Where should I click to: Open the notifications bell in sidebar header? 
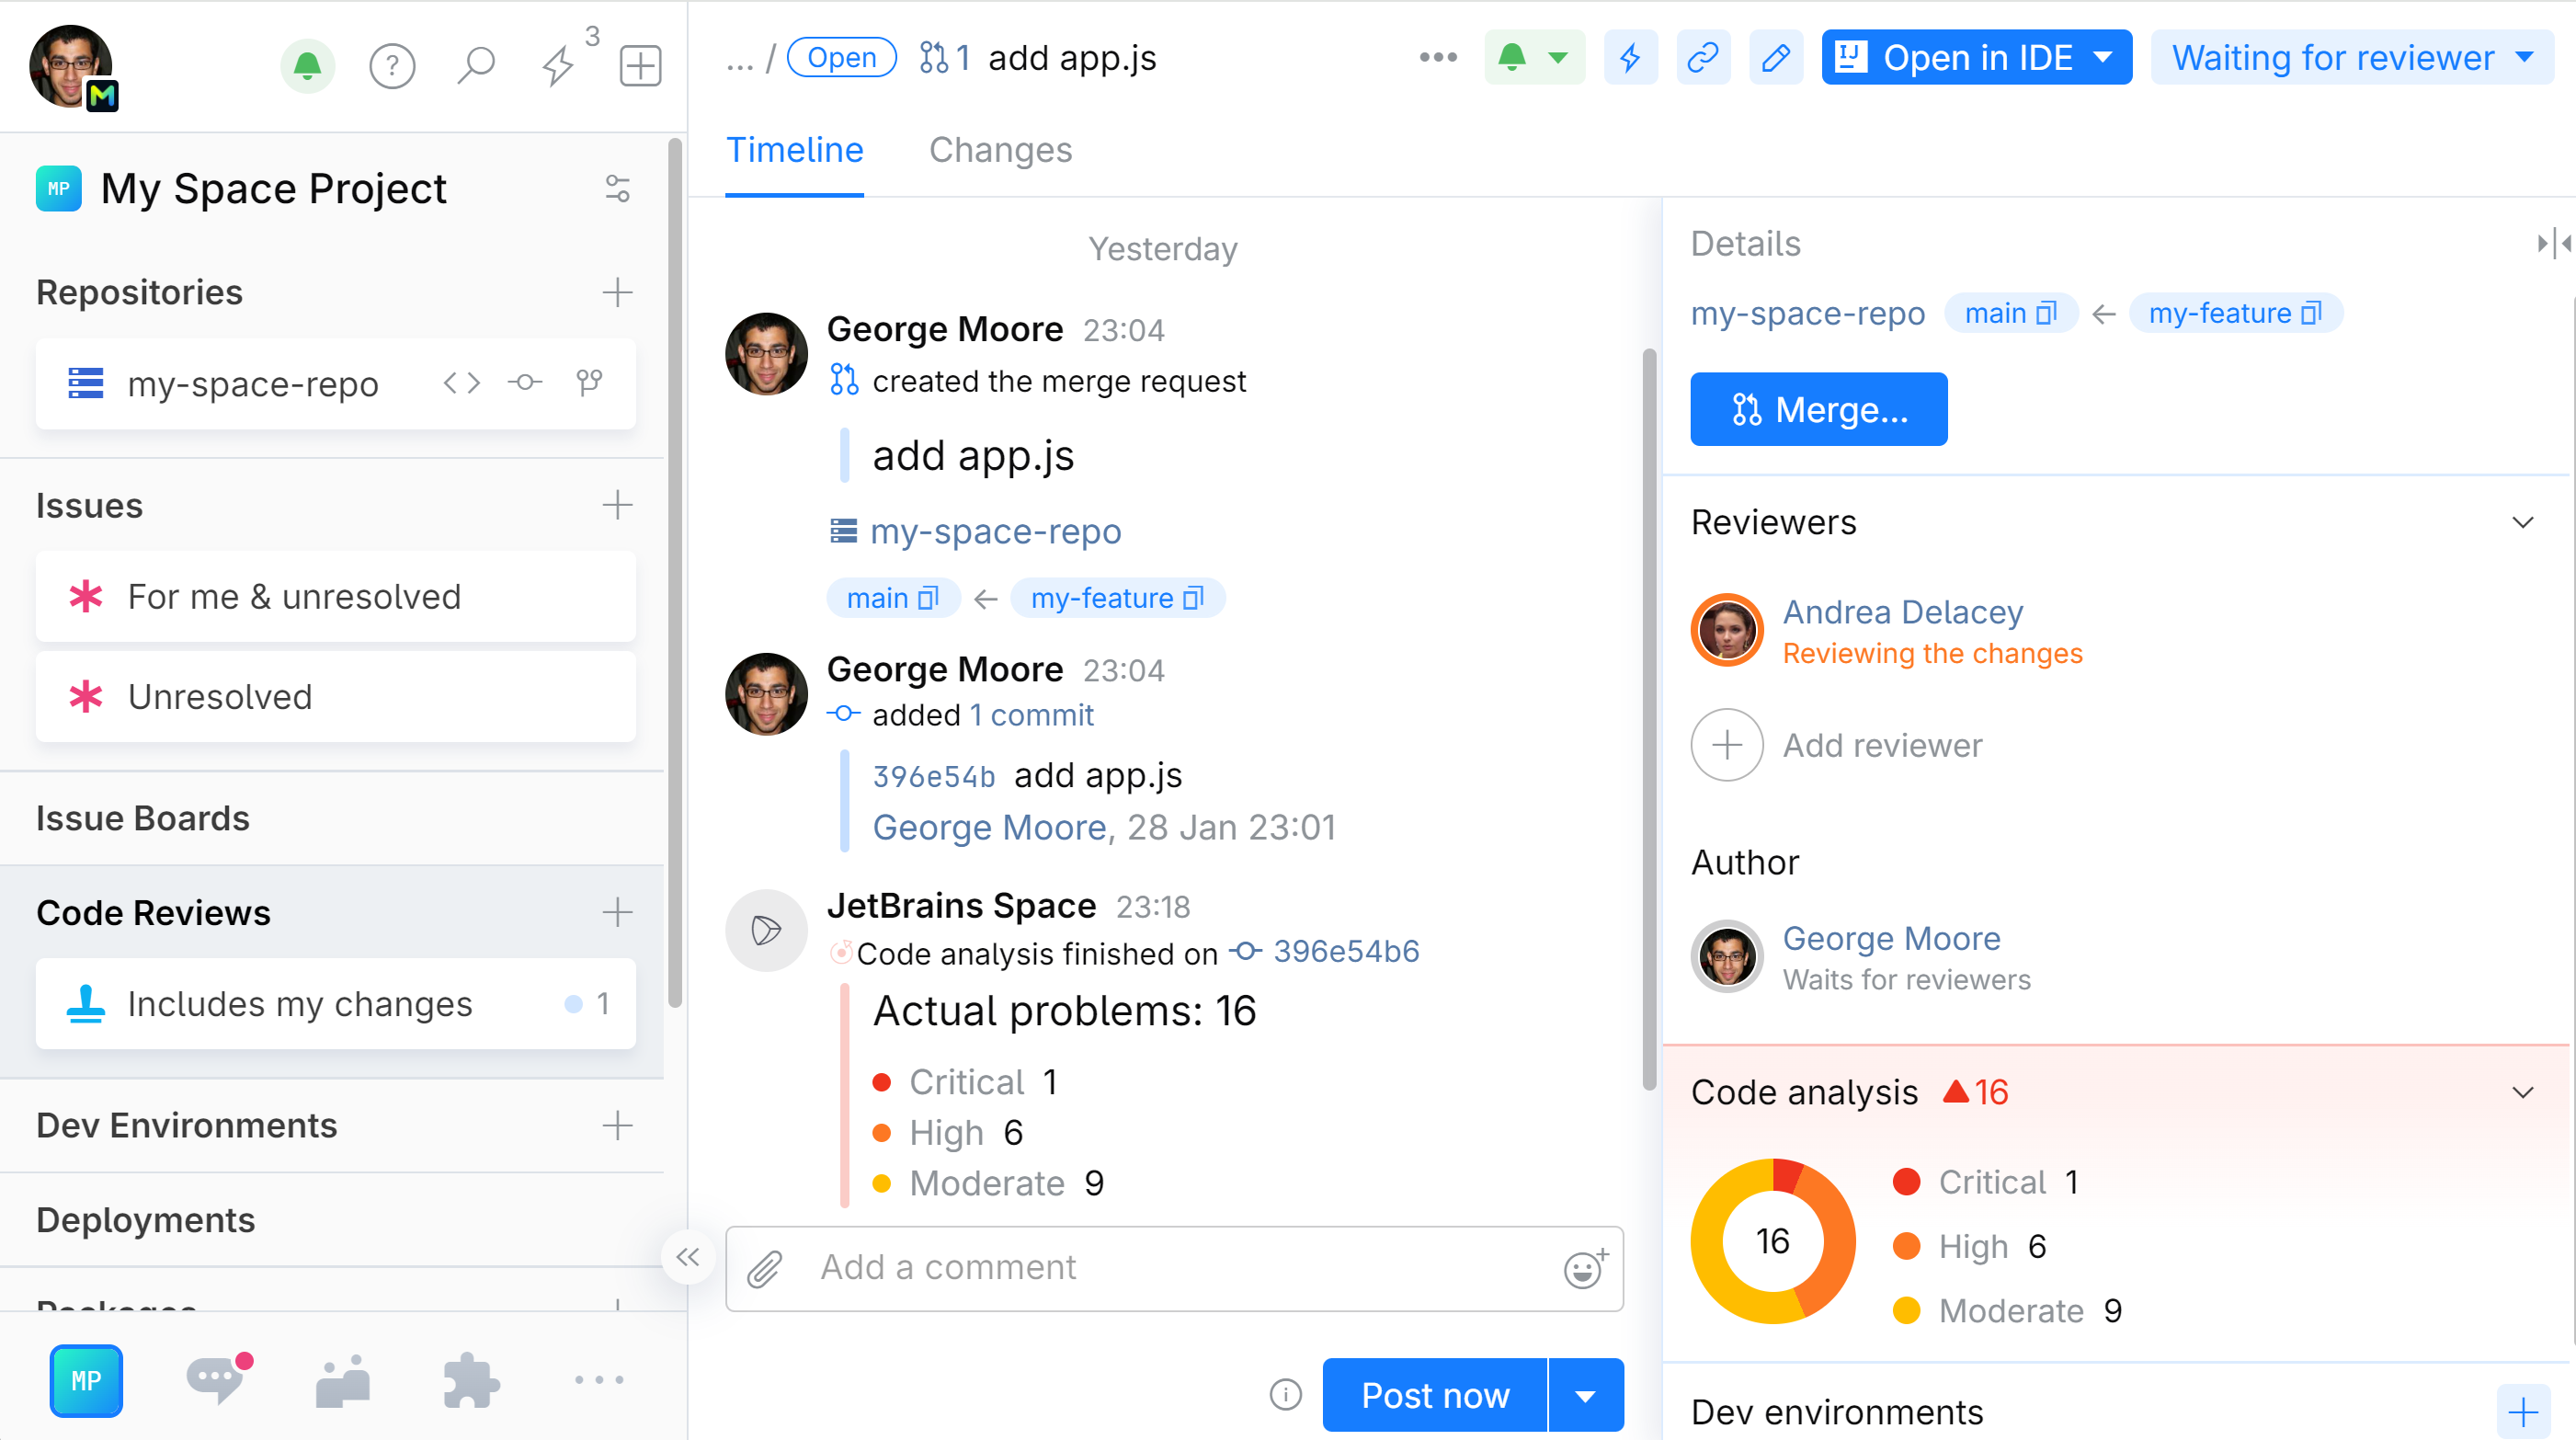[307, 66]
